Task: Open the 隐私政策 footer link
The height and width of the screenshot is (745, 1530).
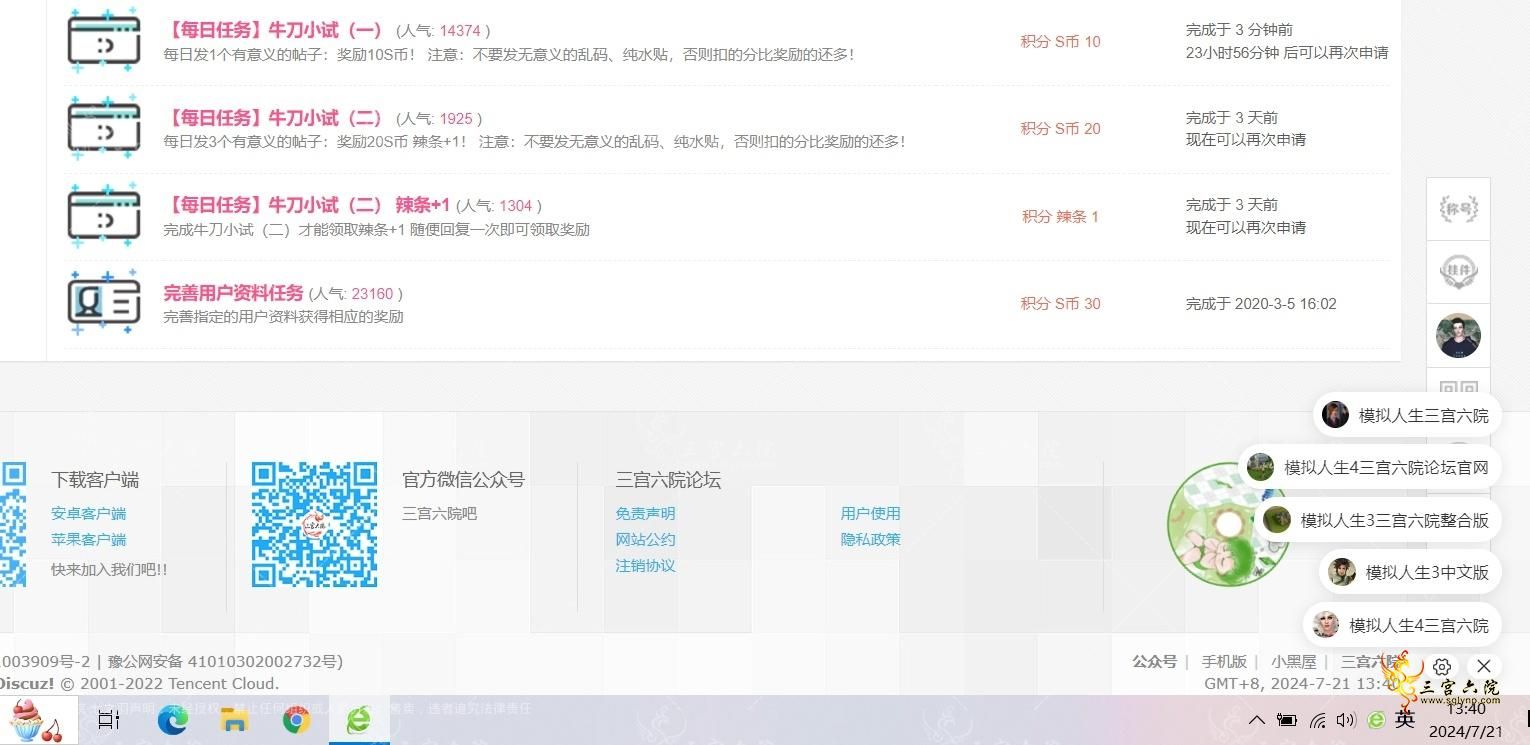Action: click(871, 539)
